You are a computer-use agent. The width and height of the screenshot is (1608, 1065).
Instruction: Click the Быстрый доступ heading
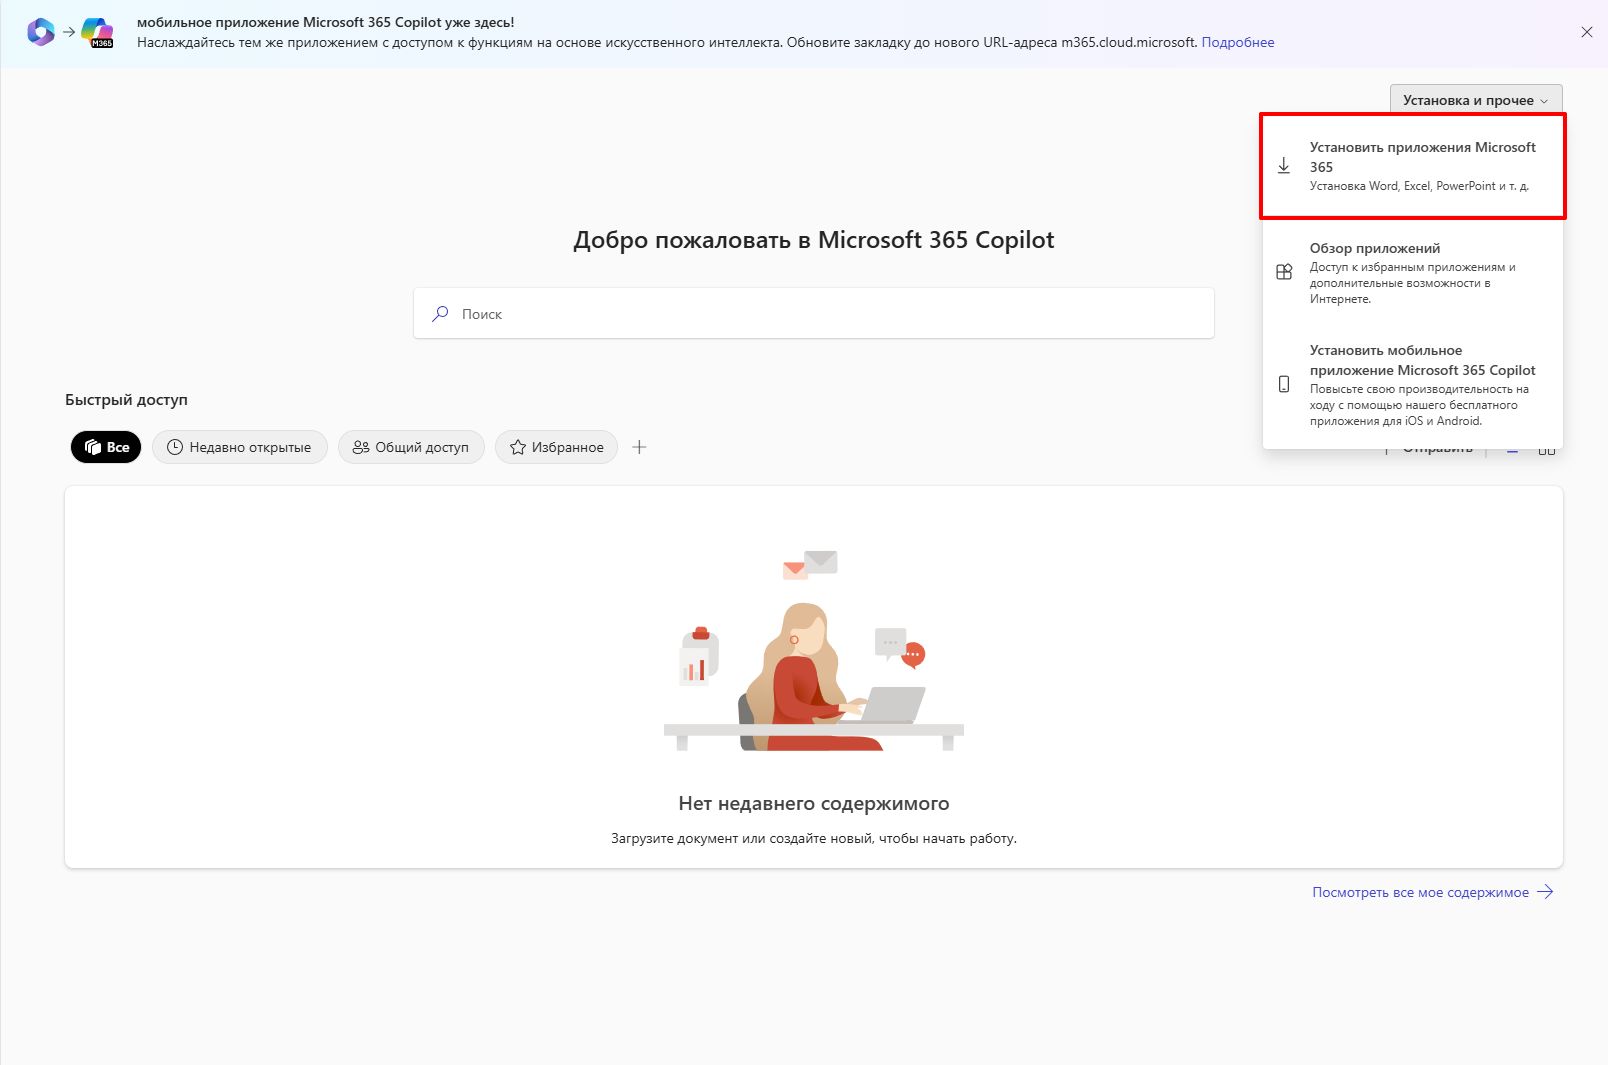coord(126,399)
